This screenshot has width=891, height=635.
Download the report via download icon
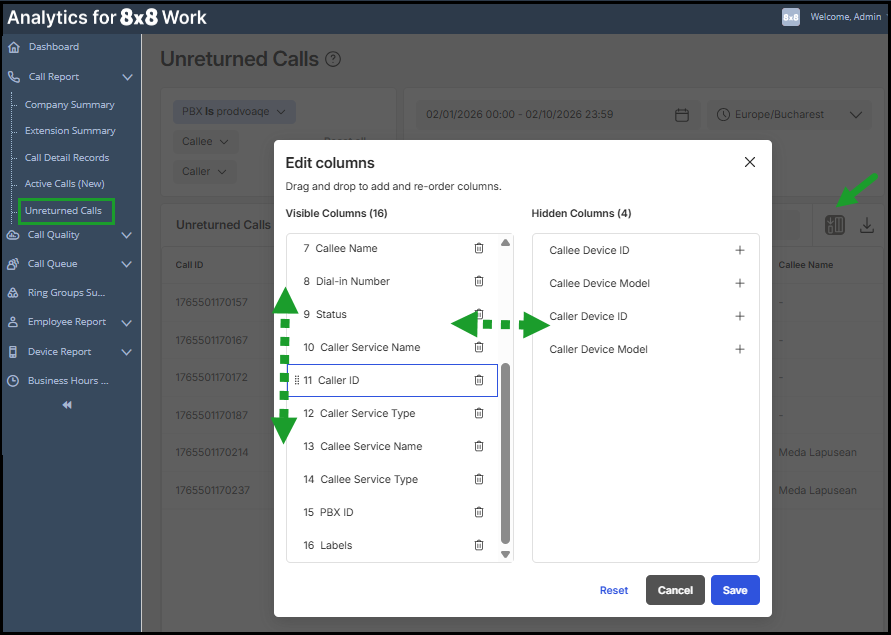(x=867, y=225)
